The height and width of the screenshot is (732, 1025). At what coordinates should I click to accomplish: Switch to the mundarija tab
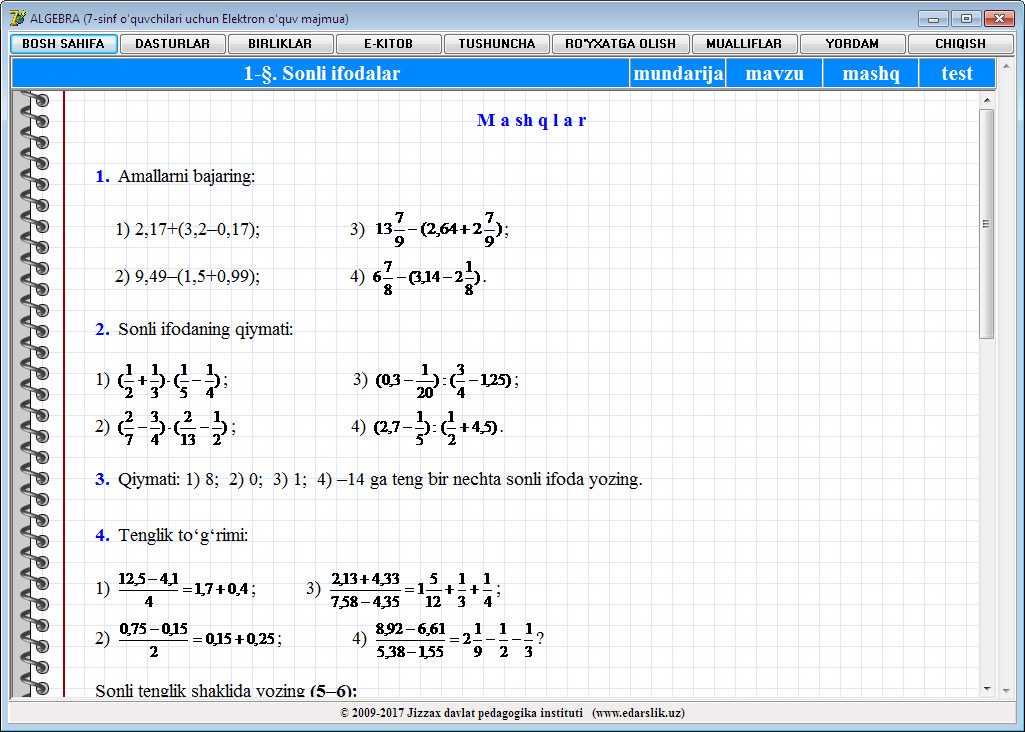point(679,73)
